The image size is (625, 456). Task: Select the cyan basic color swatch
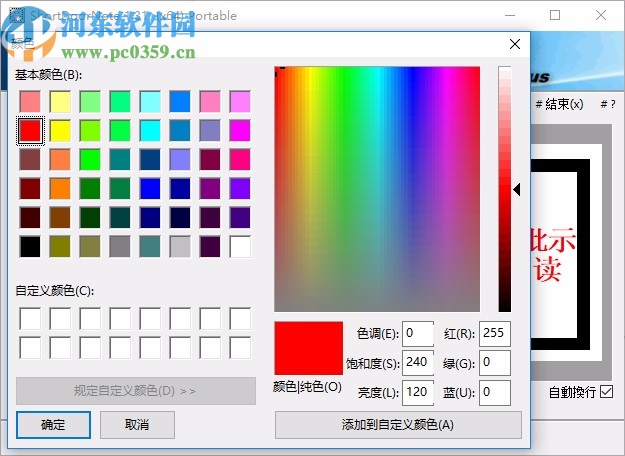click(150, 130)
